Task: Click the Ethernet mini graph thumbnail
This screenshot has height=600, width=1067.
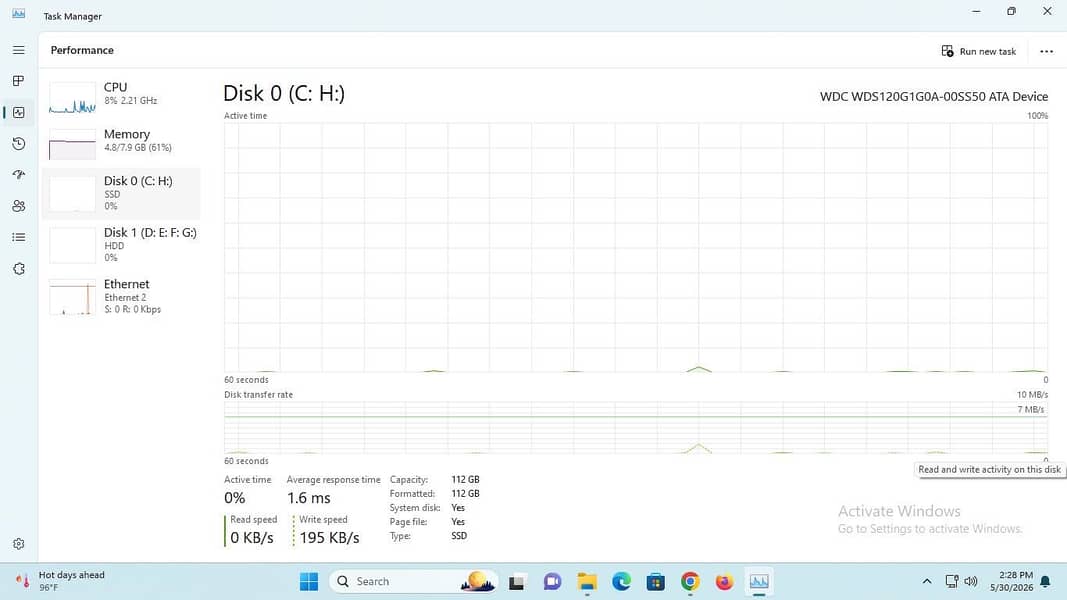Action: coord(72,297)
